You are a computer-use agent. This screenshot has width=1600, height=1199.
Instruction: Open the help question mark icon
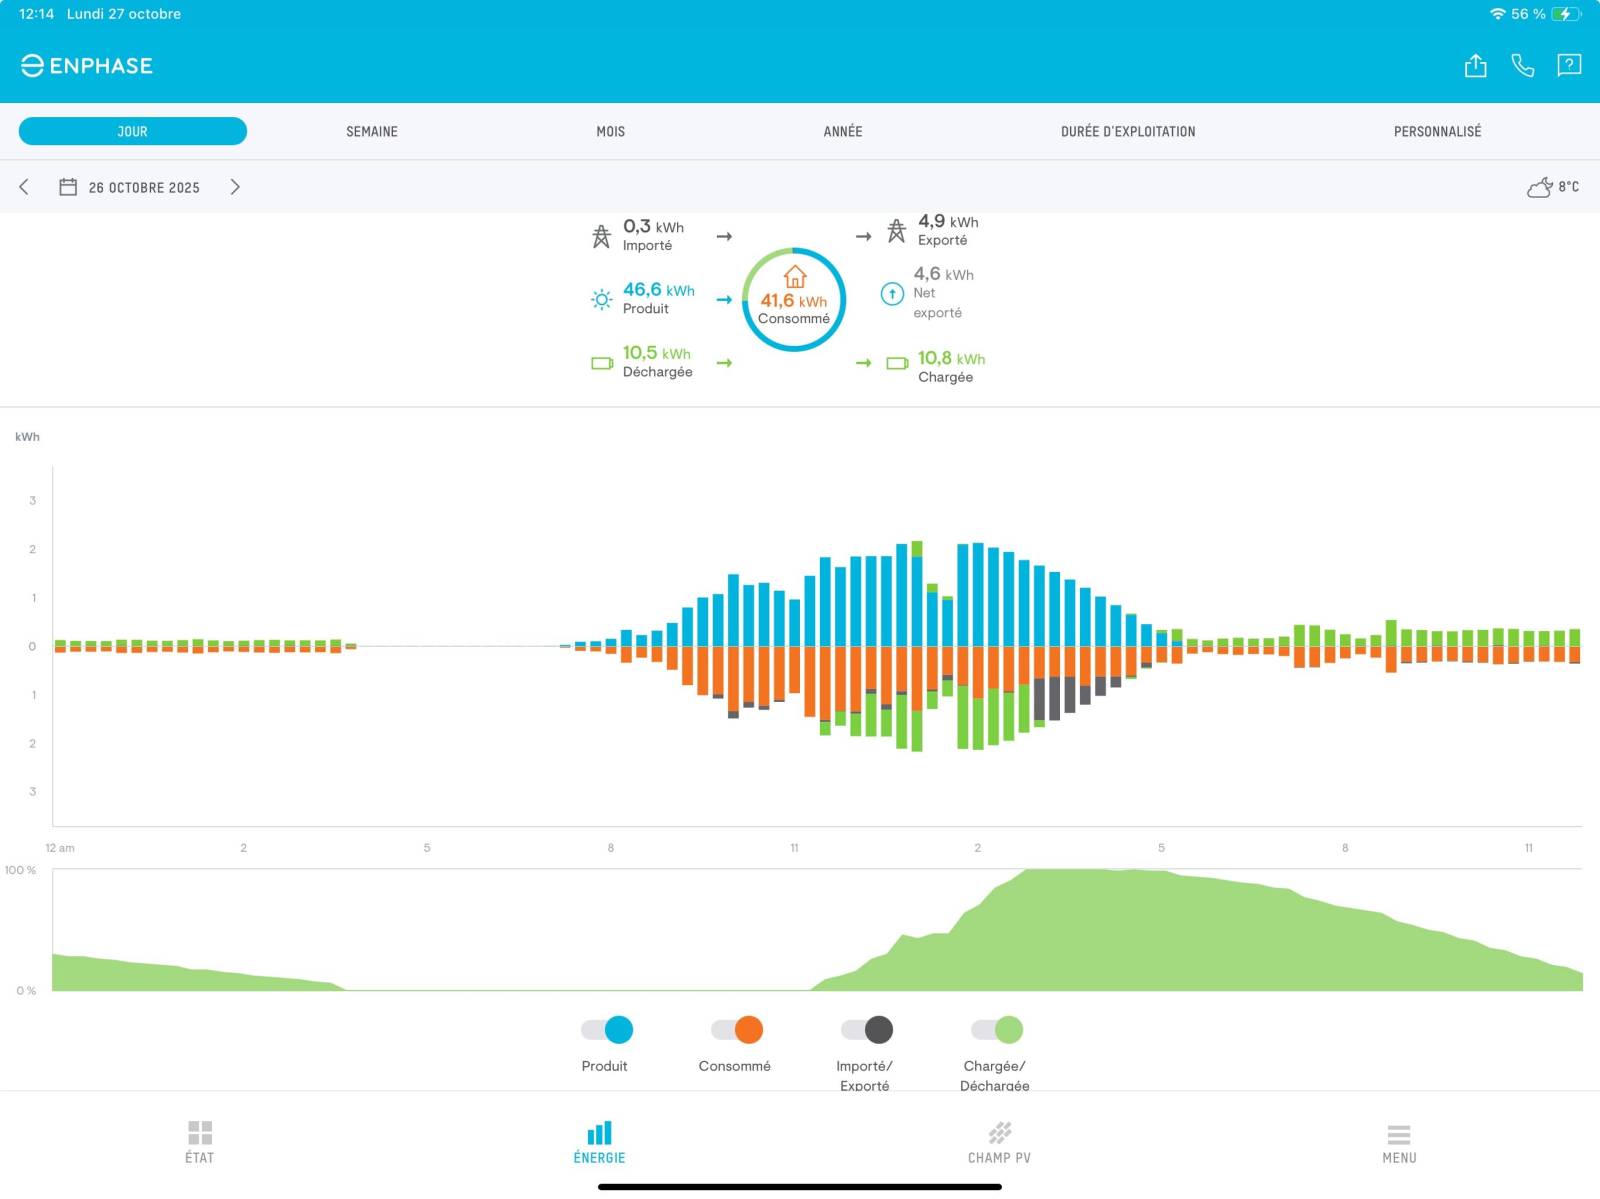1569,66
